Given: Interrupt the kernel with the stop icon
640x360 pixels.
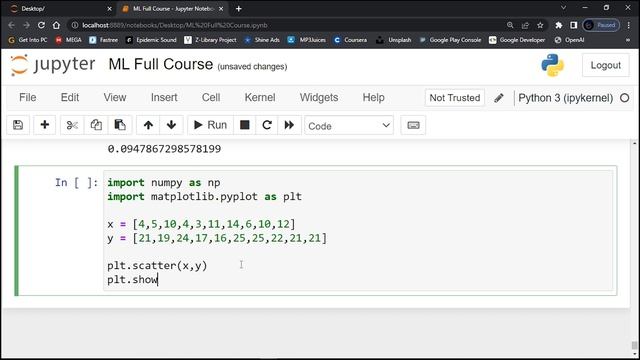Looking at the screenshot, I should (244, 125).
